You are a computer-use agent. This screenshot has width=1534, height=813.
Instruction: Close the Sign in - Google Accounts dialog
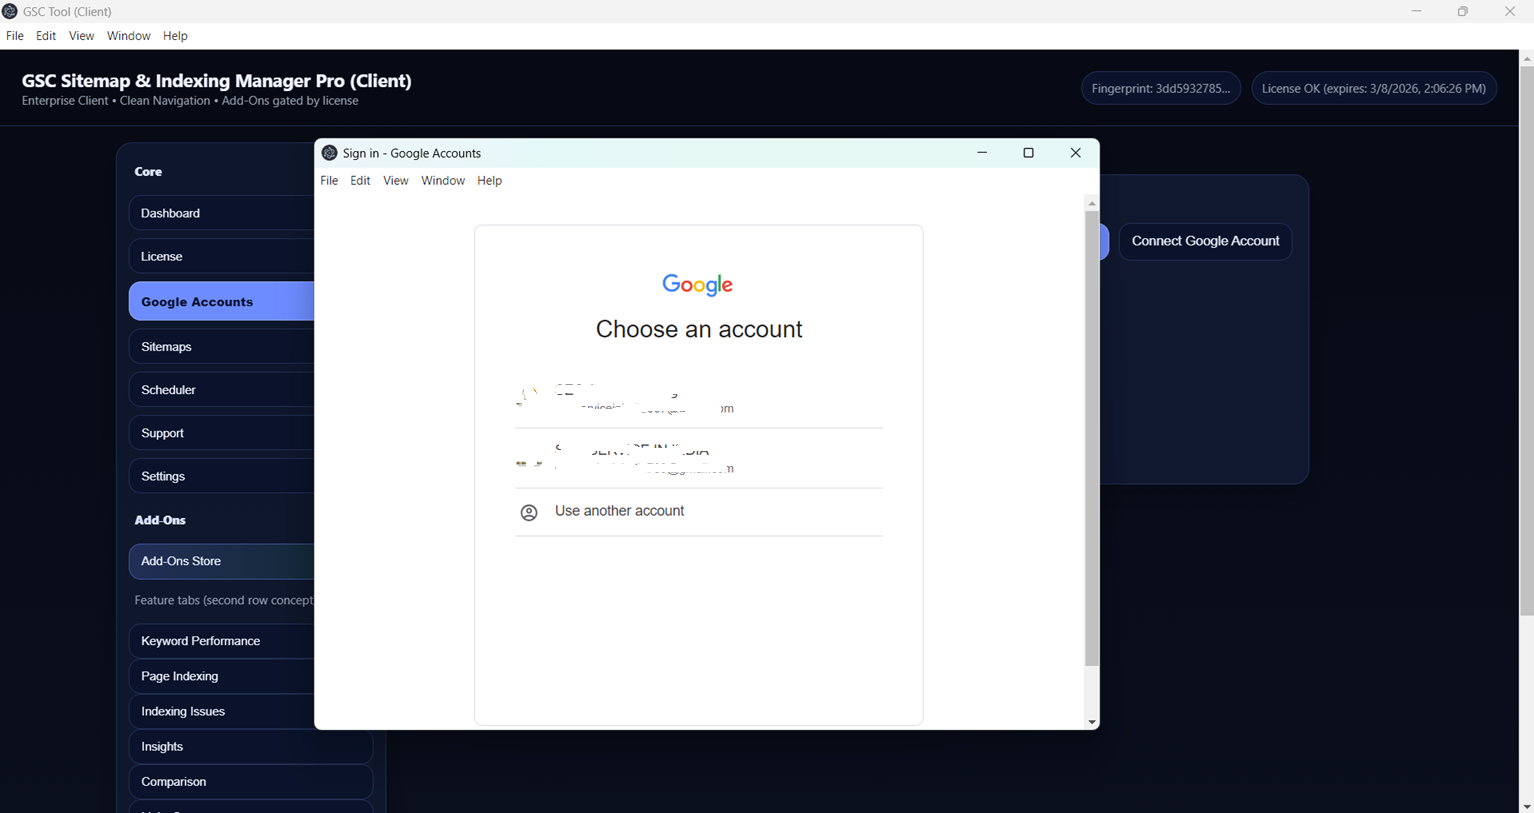click(1075, 153)
